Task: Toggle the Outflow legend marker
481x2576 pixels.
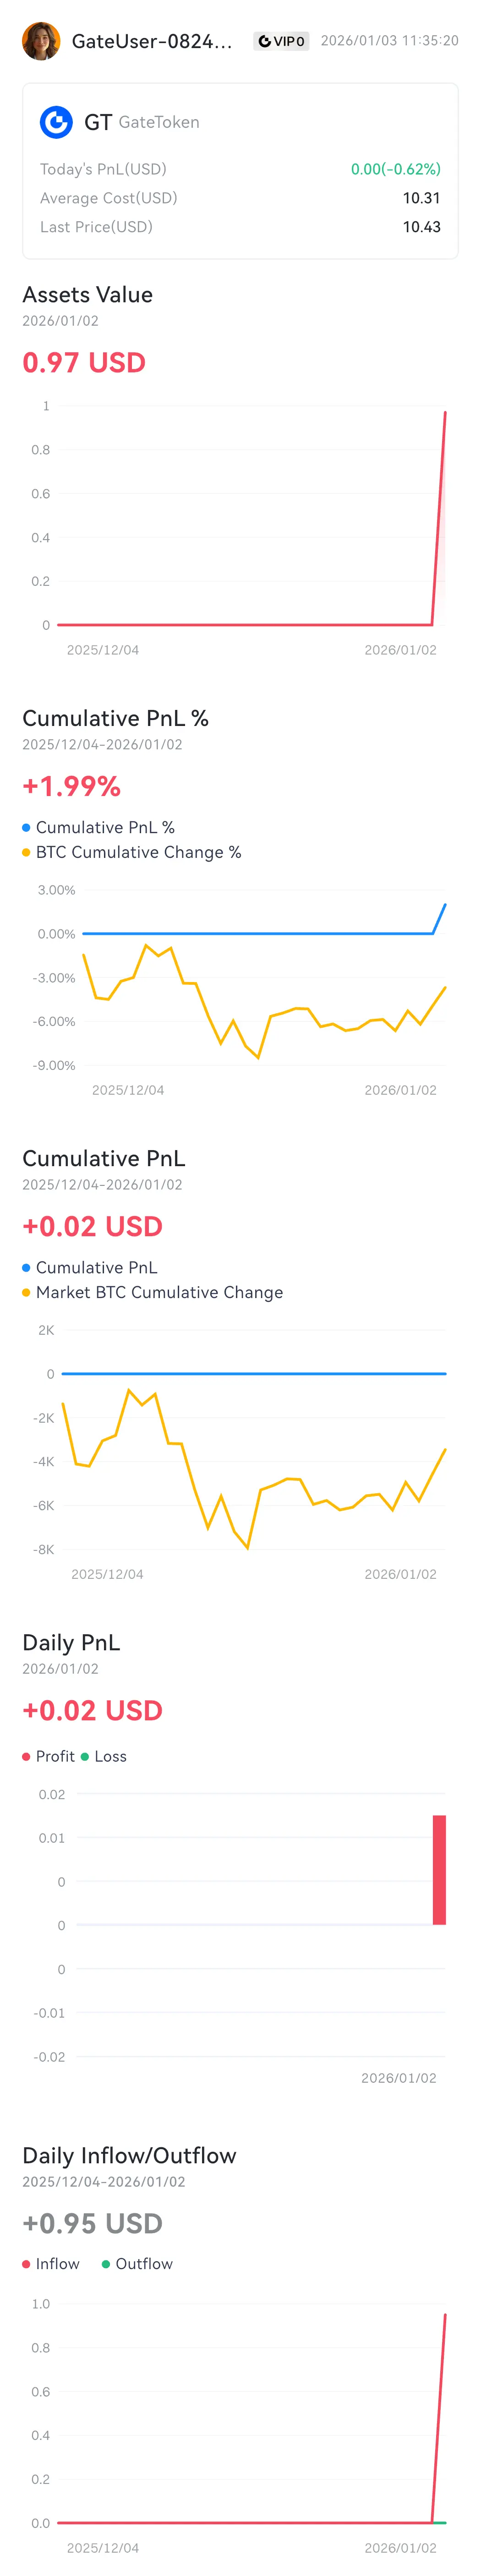Action: click(106, 2264)
